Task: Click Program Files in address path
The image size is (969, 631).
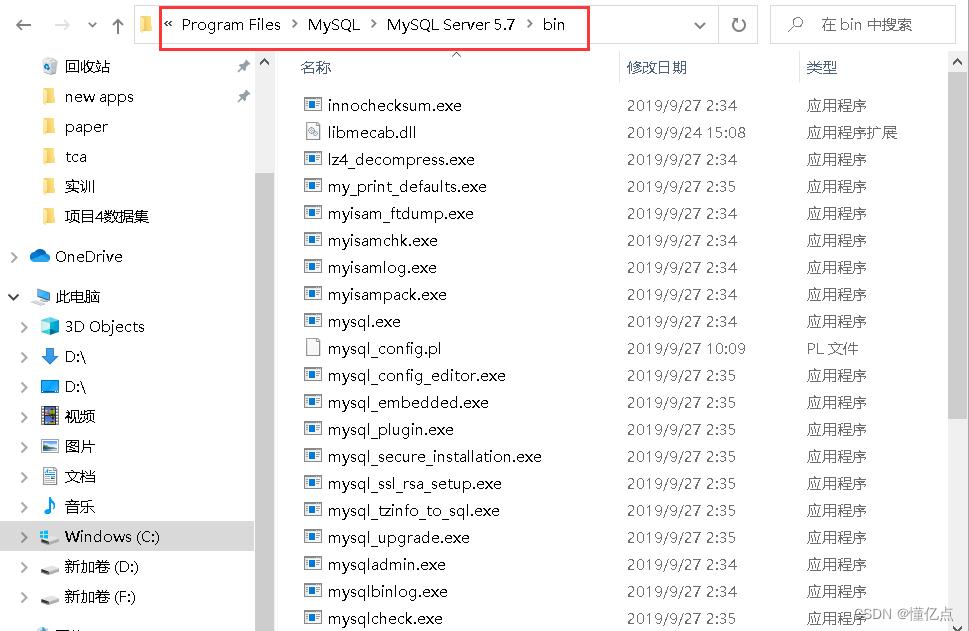Action: pyautogui.click(x=231, y=25)
